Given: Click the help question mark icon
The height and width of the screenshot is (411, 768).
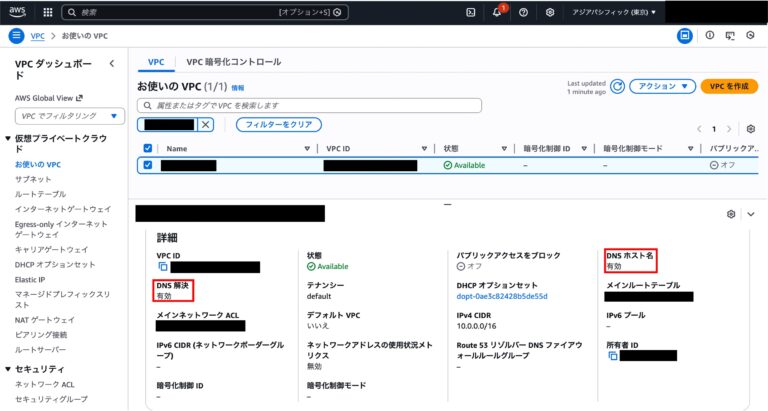Looking at the screenshot, I should tap(523, 12).
